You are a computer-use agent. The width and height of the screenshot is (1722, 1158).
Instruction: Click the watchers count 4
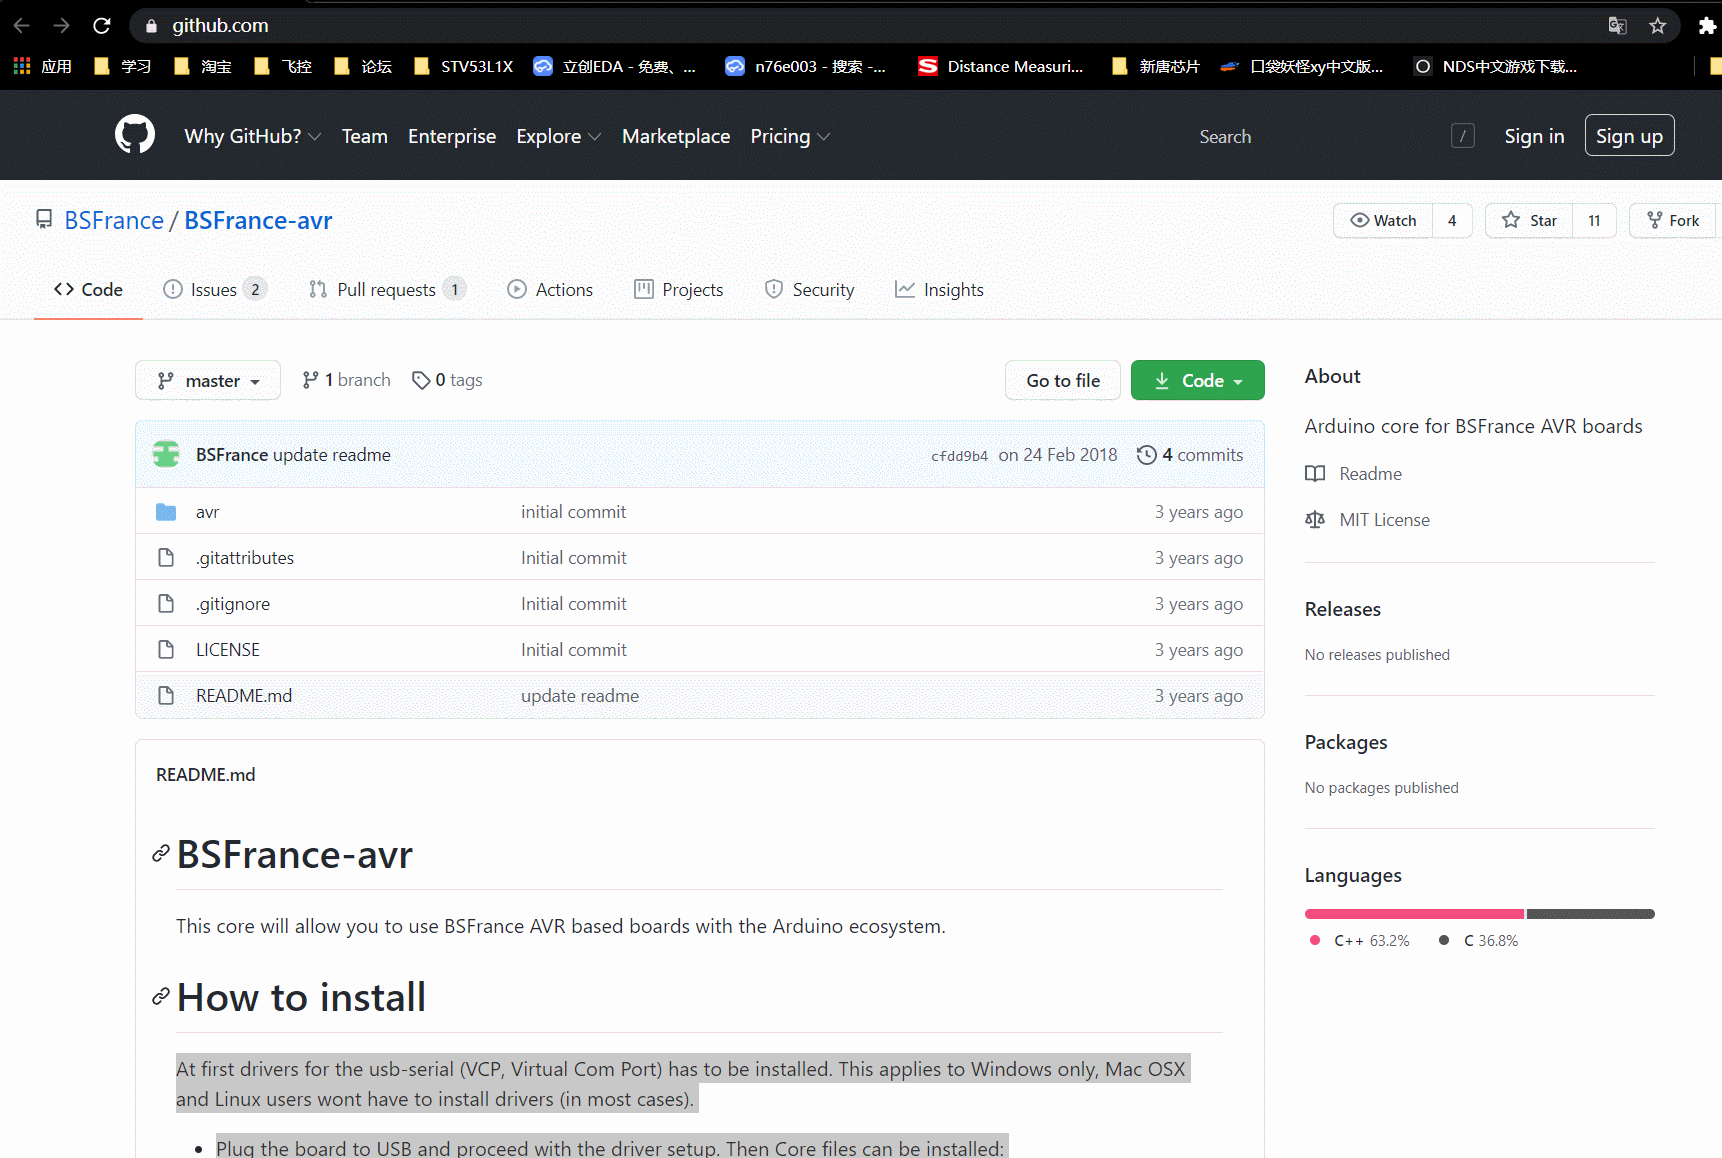(x=1452, y=220)
